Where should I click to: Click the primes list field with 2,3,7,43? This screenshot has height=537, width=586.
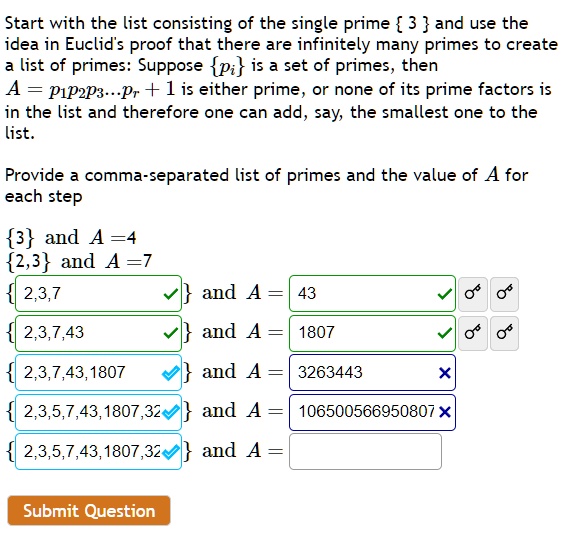[98, 333]
